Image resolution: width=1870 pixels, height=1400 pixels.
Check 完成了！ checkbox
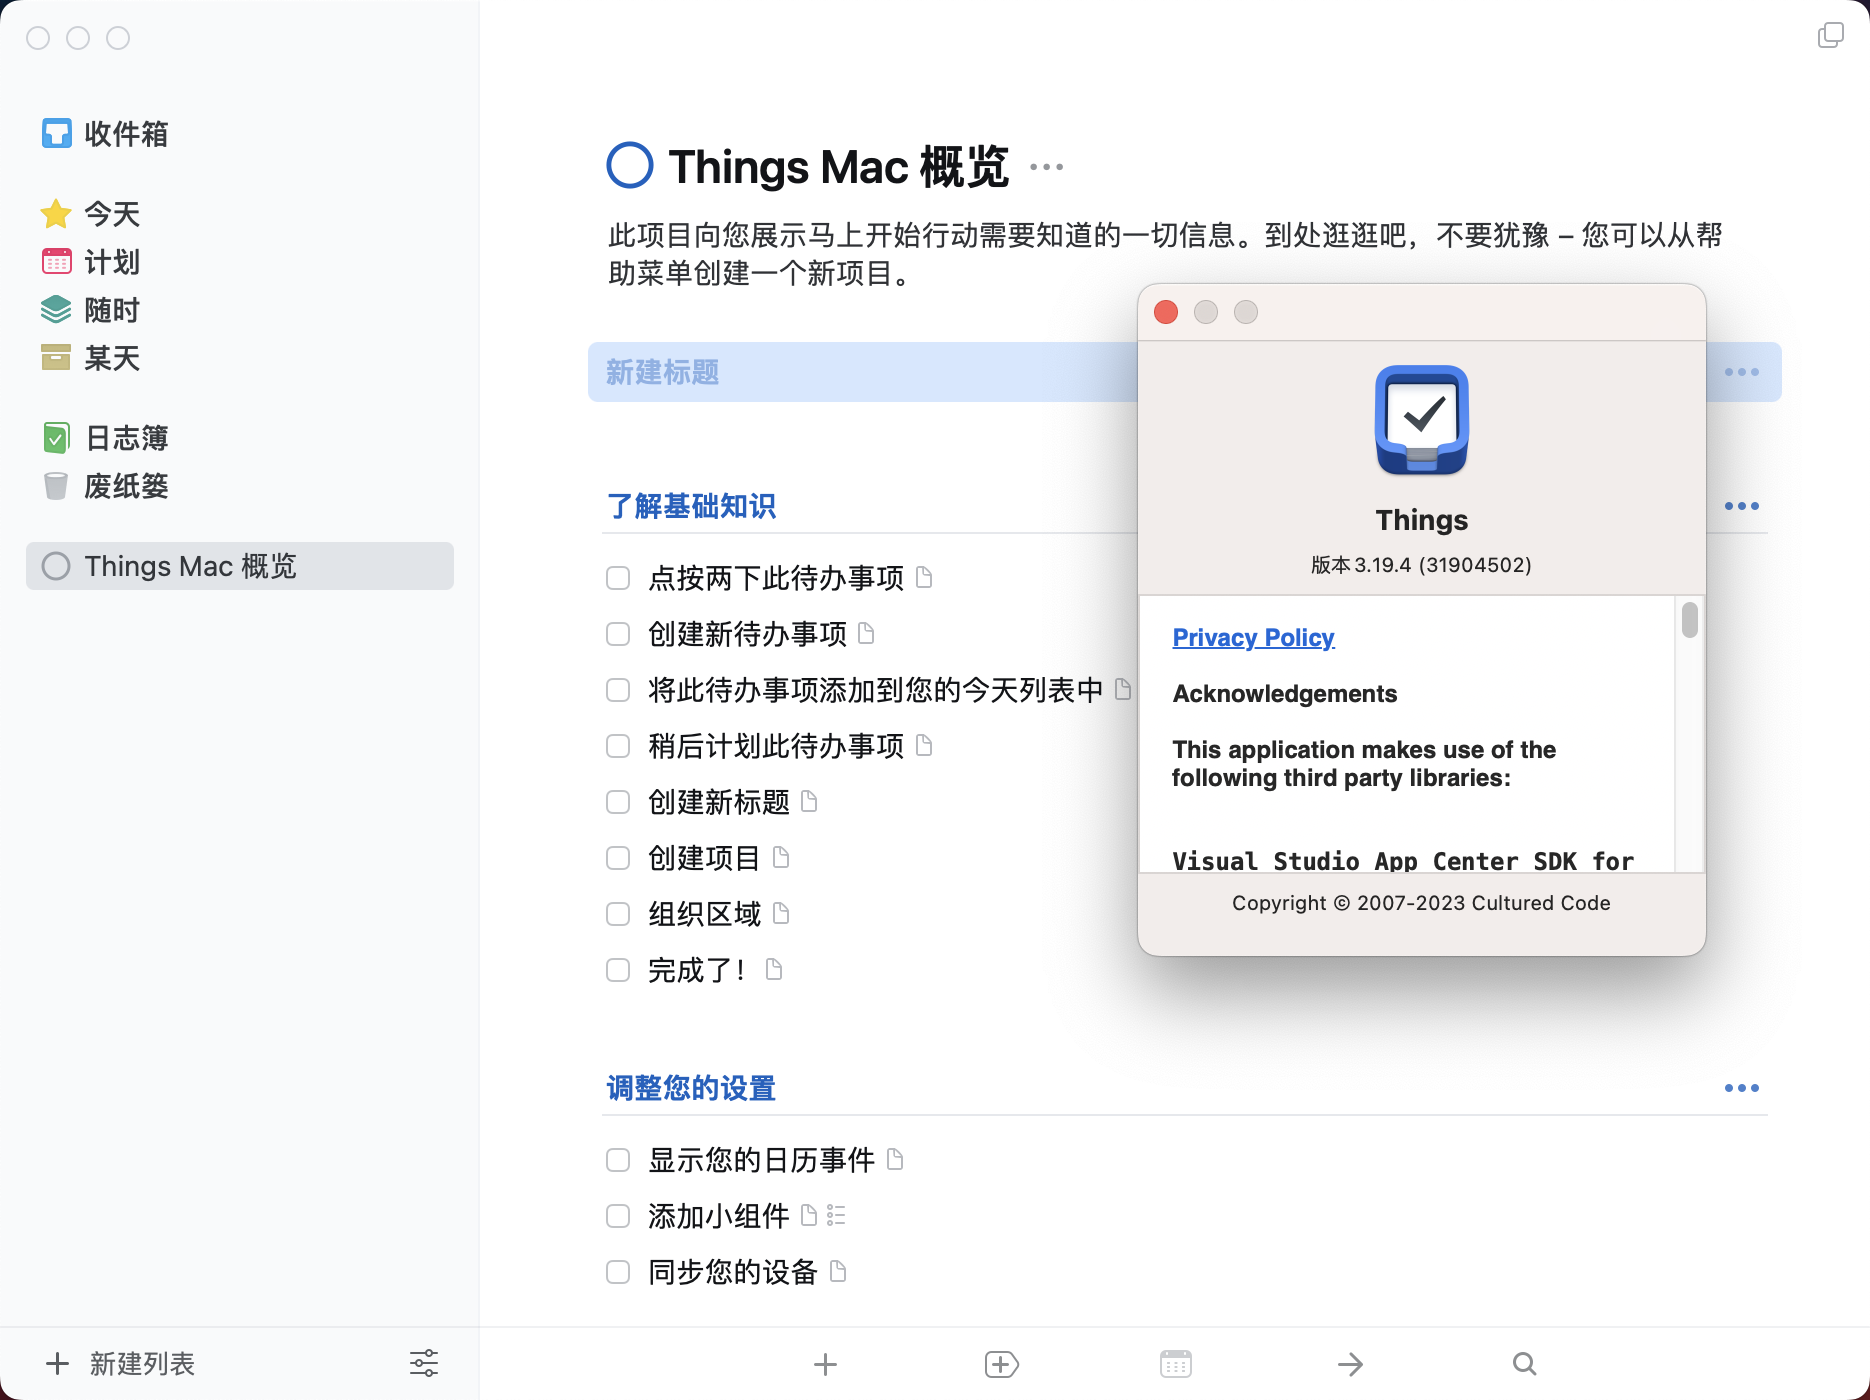point(618,970)
